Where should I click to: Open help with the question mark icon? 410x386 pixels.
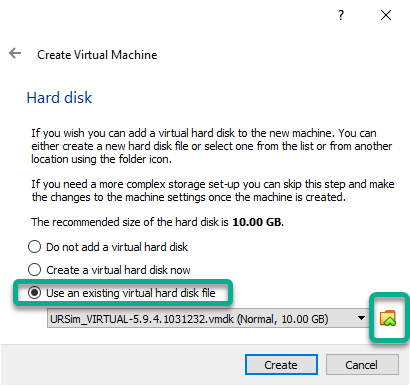pyautogui.click(x=341, y=15)
